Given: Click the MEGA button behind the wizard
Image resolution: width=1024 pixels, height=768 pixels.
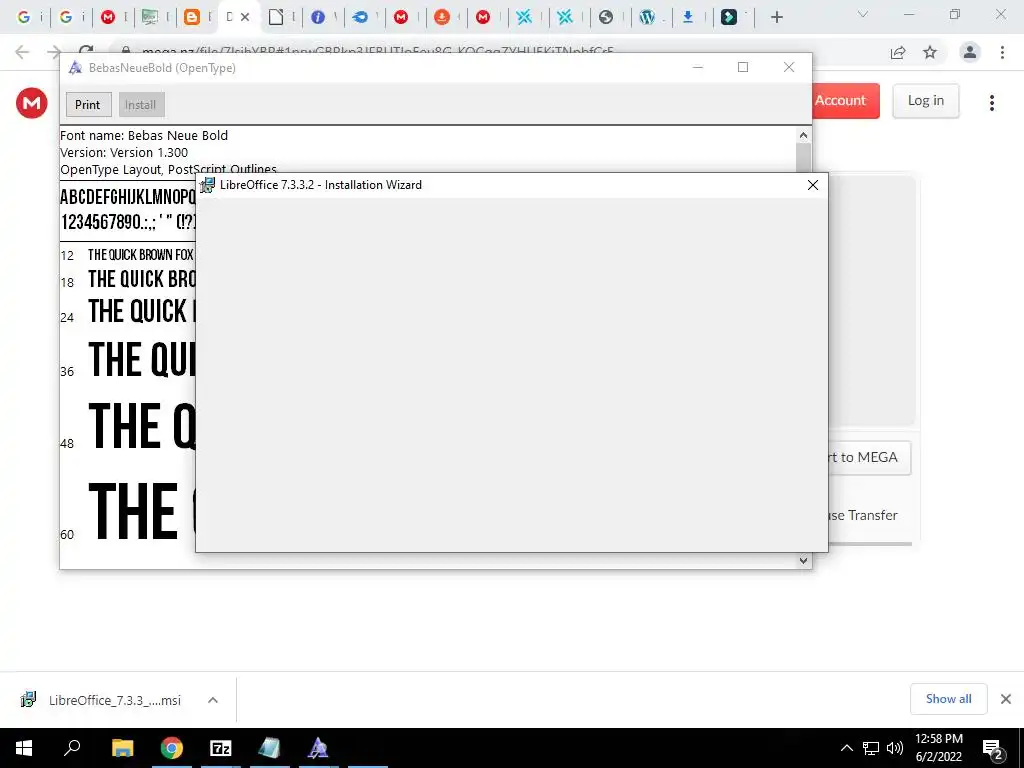Looking at the screenshot, I should pos(869,457).
